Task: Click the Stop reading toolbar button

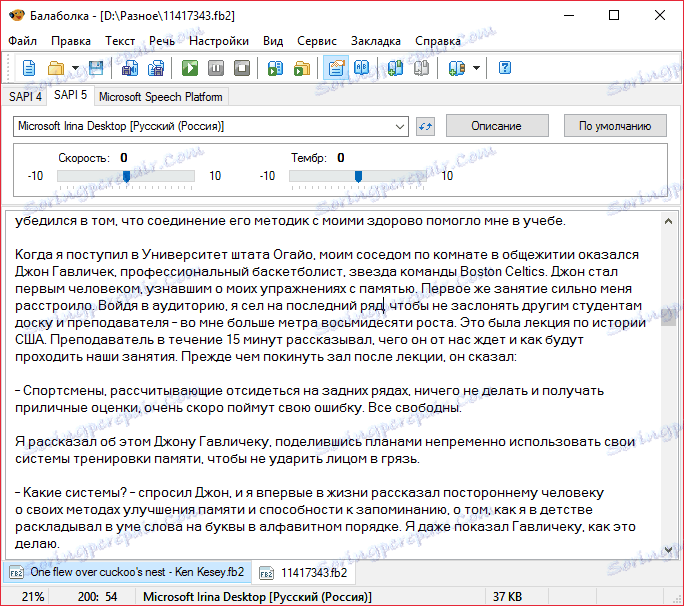Action: tap(242, 68)
